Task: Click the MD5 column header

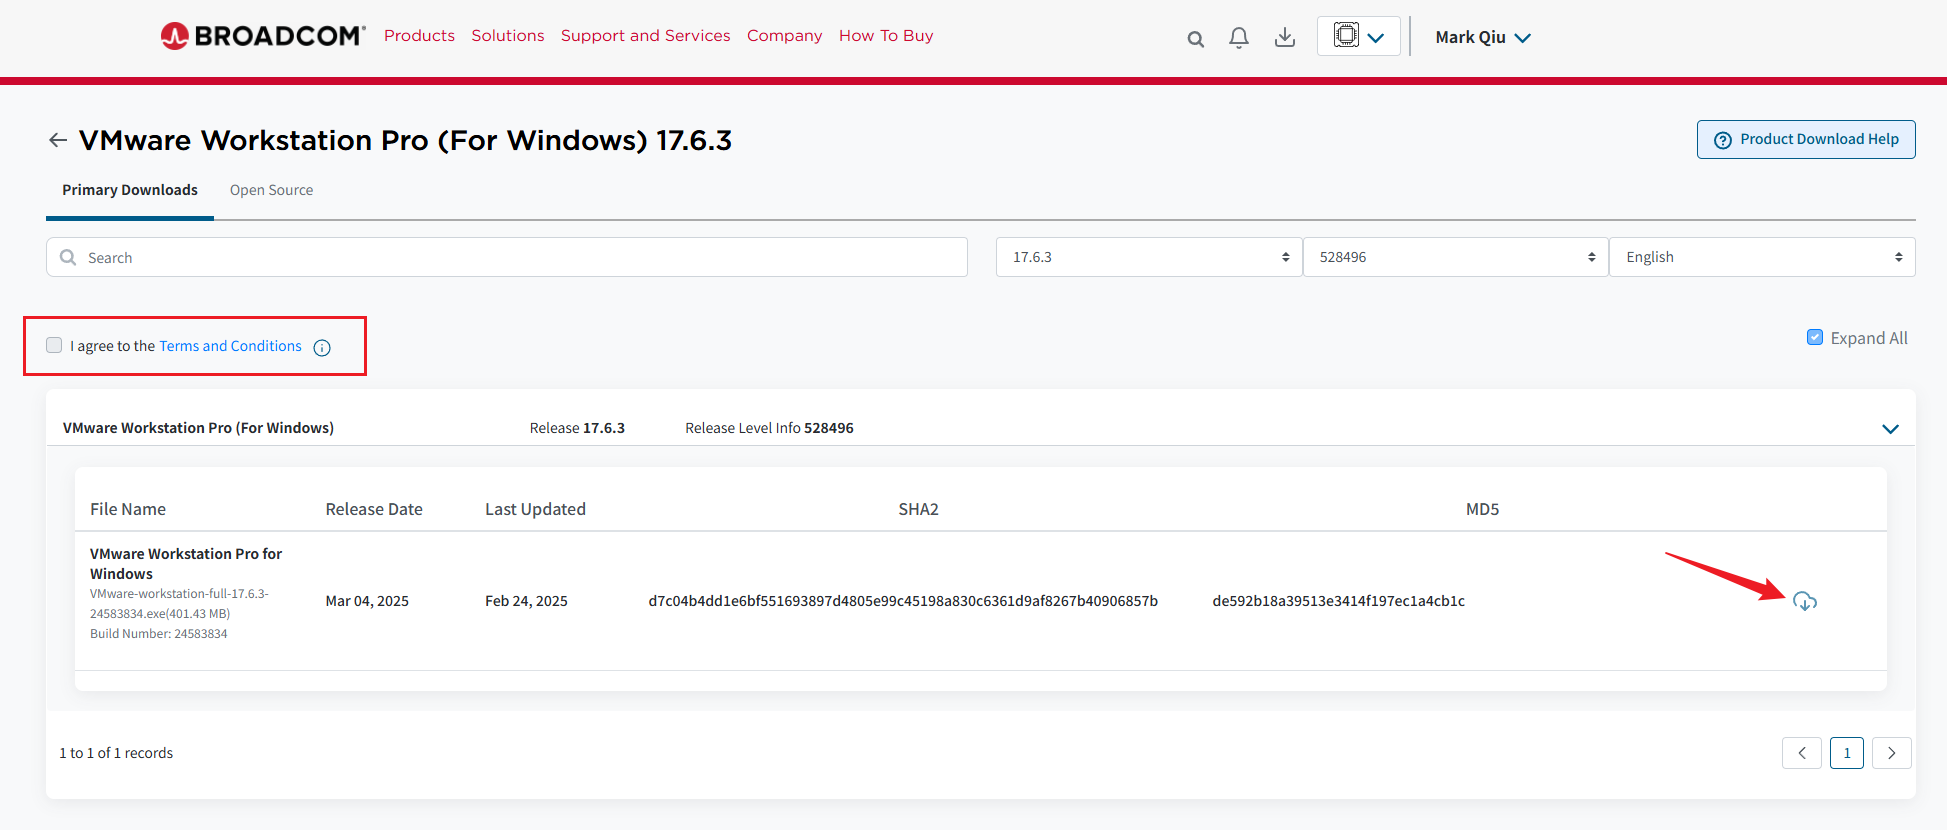Action: 1482,509
